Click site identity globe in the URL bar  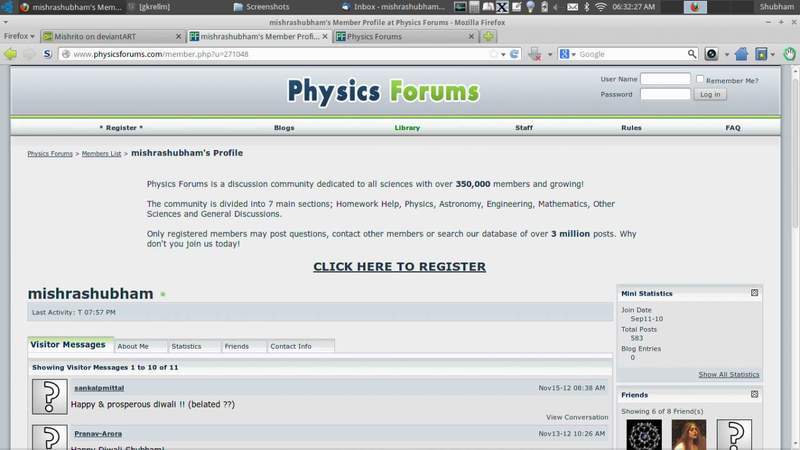tap(66, 54)
